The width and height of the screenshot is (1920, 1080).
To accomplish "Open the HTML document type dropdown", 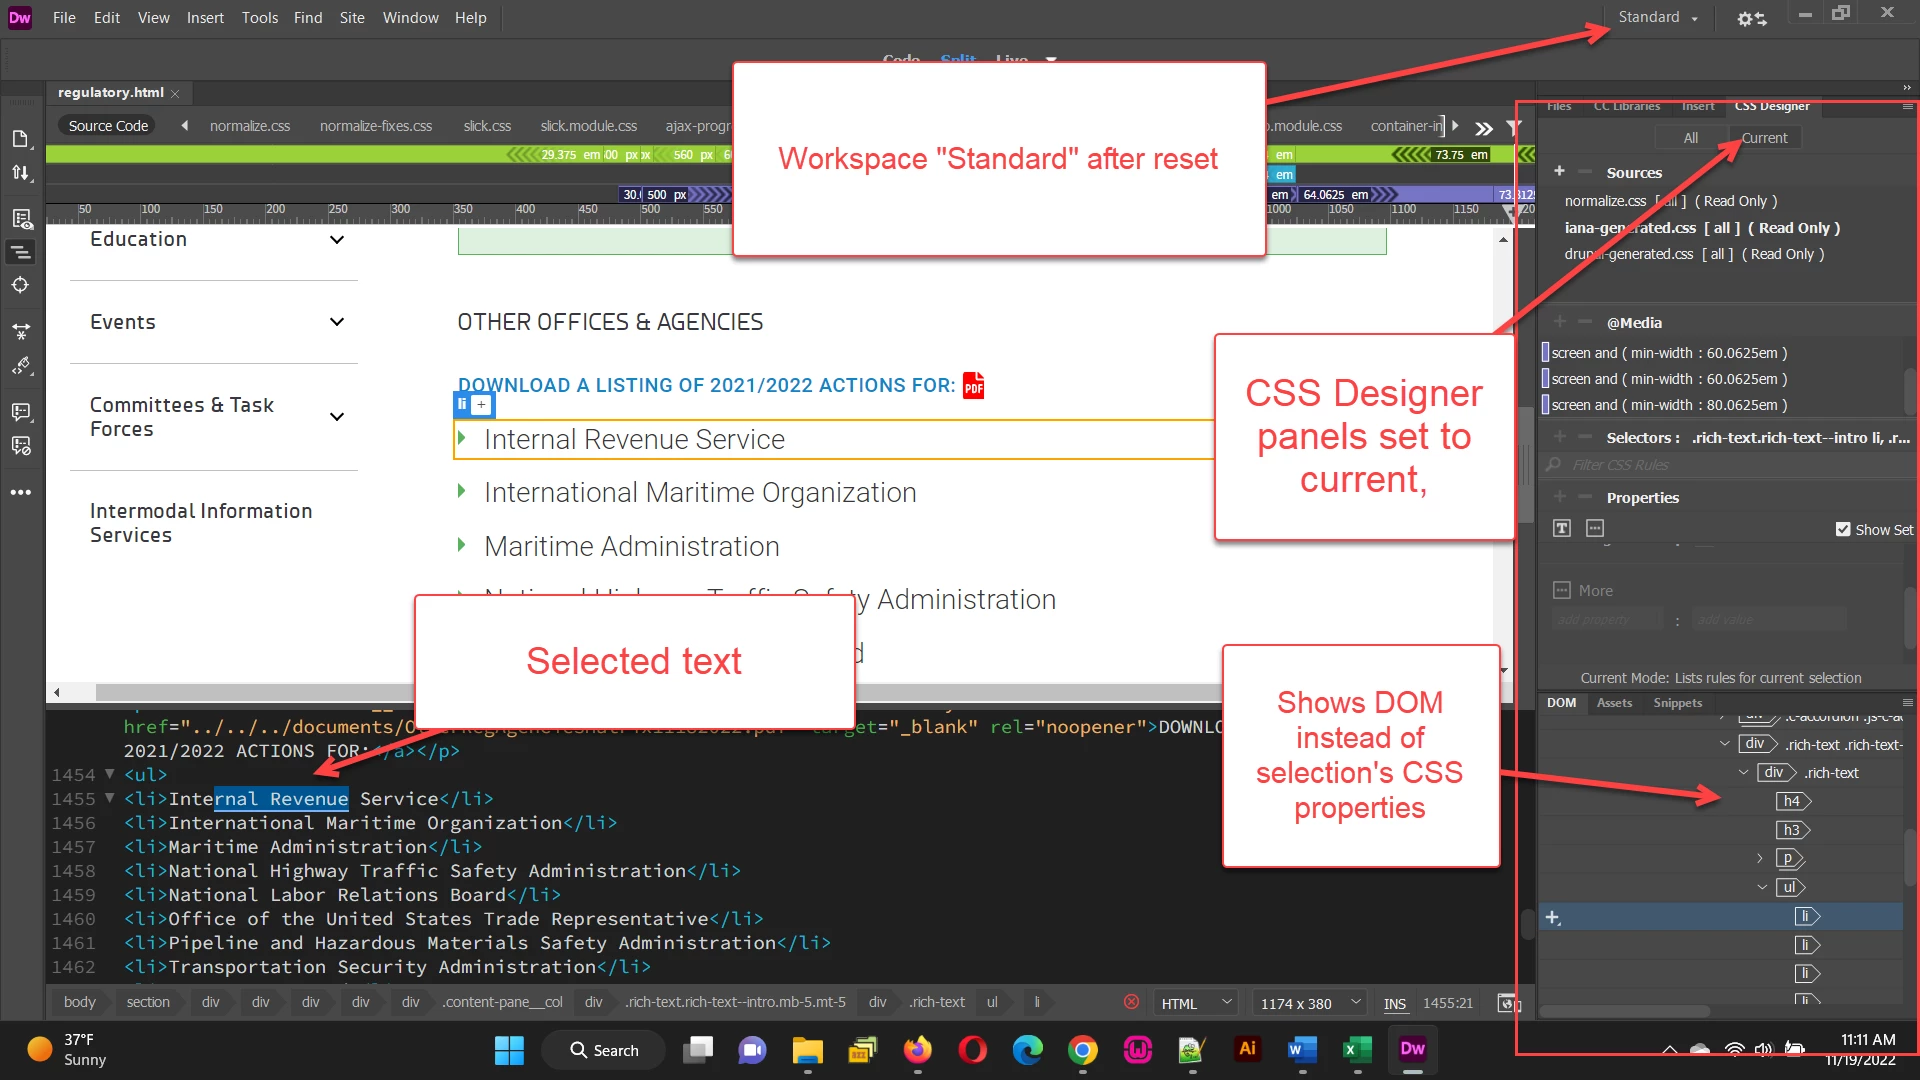I will point(1197,1003).
